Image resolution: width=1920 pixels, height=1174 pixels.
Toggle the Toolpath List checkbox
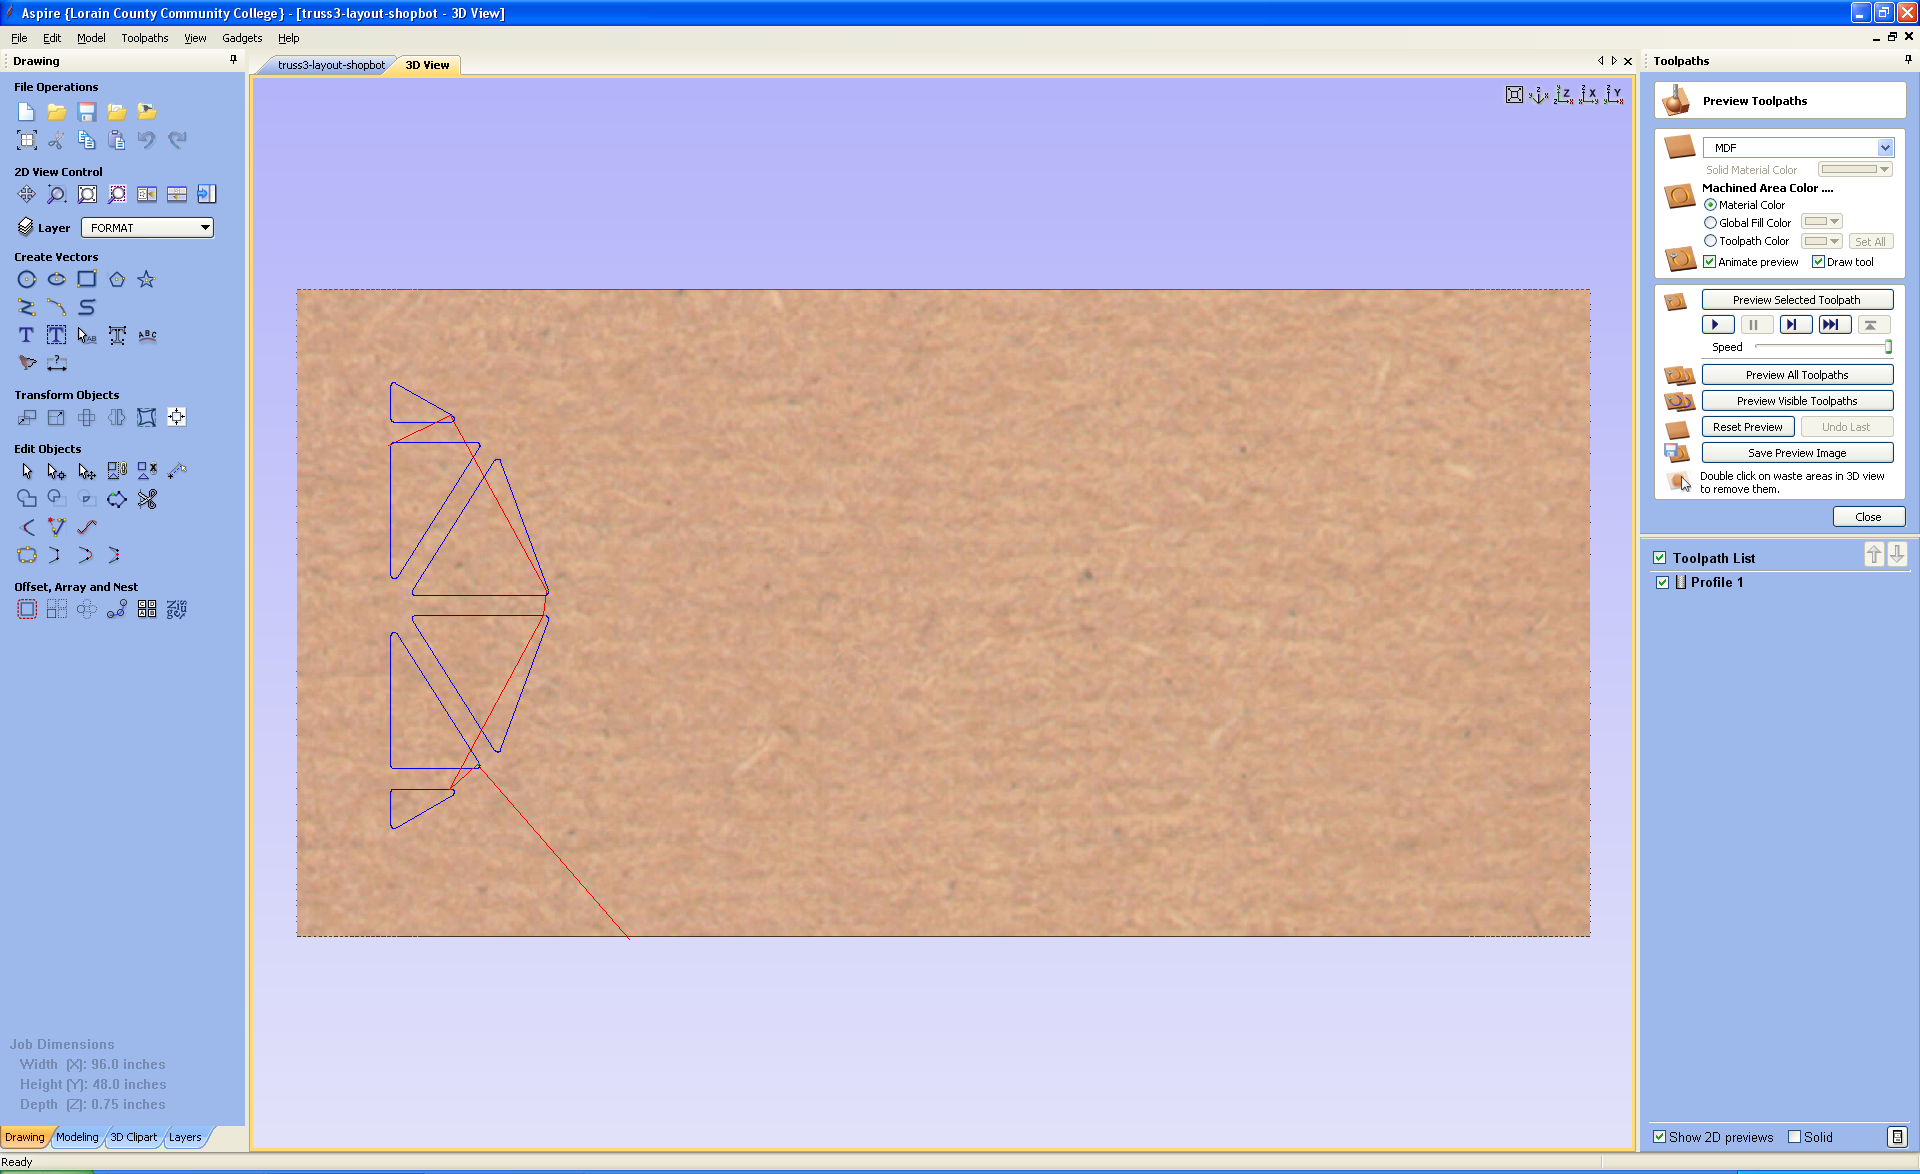[1660, 558]
